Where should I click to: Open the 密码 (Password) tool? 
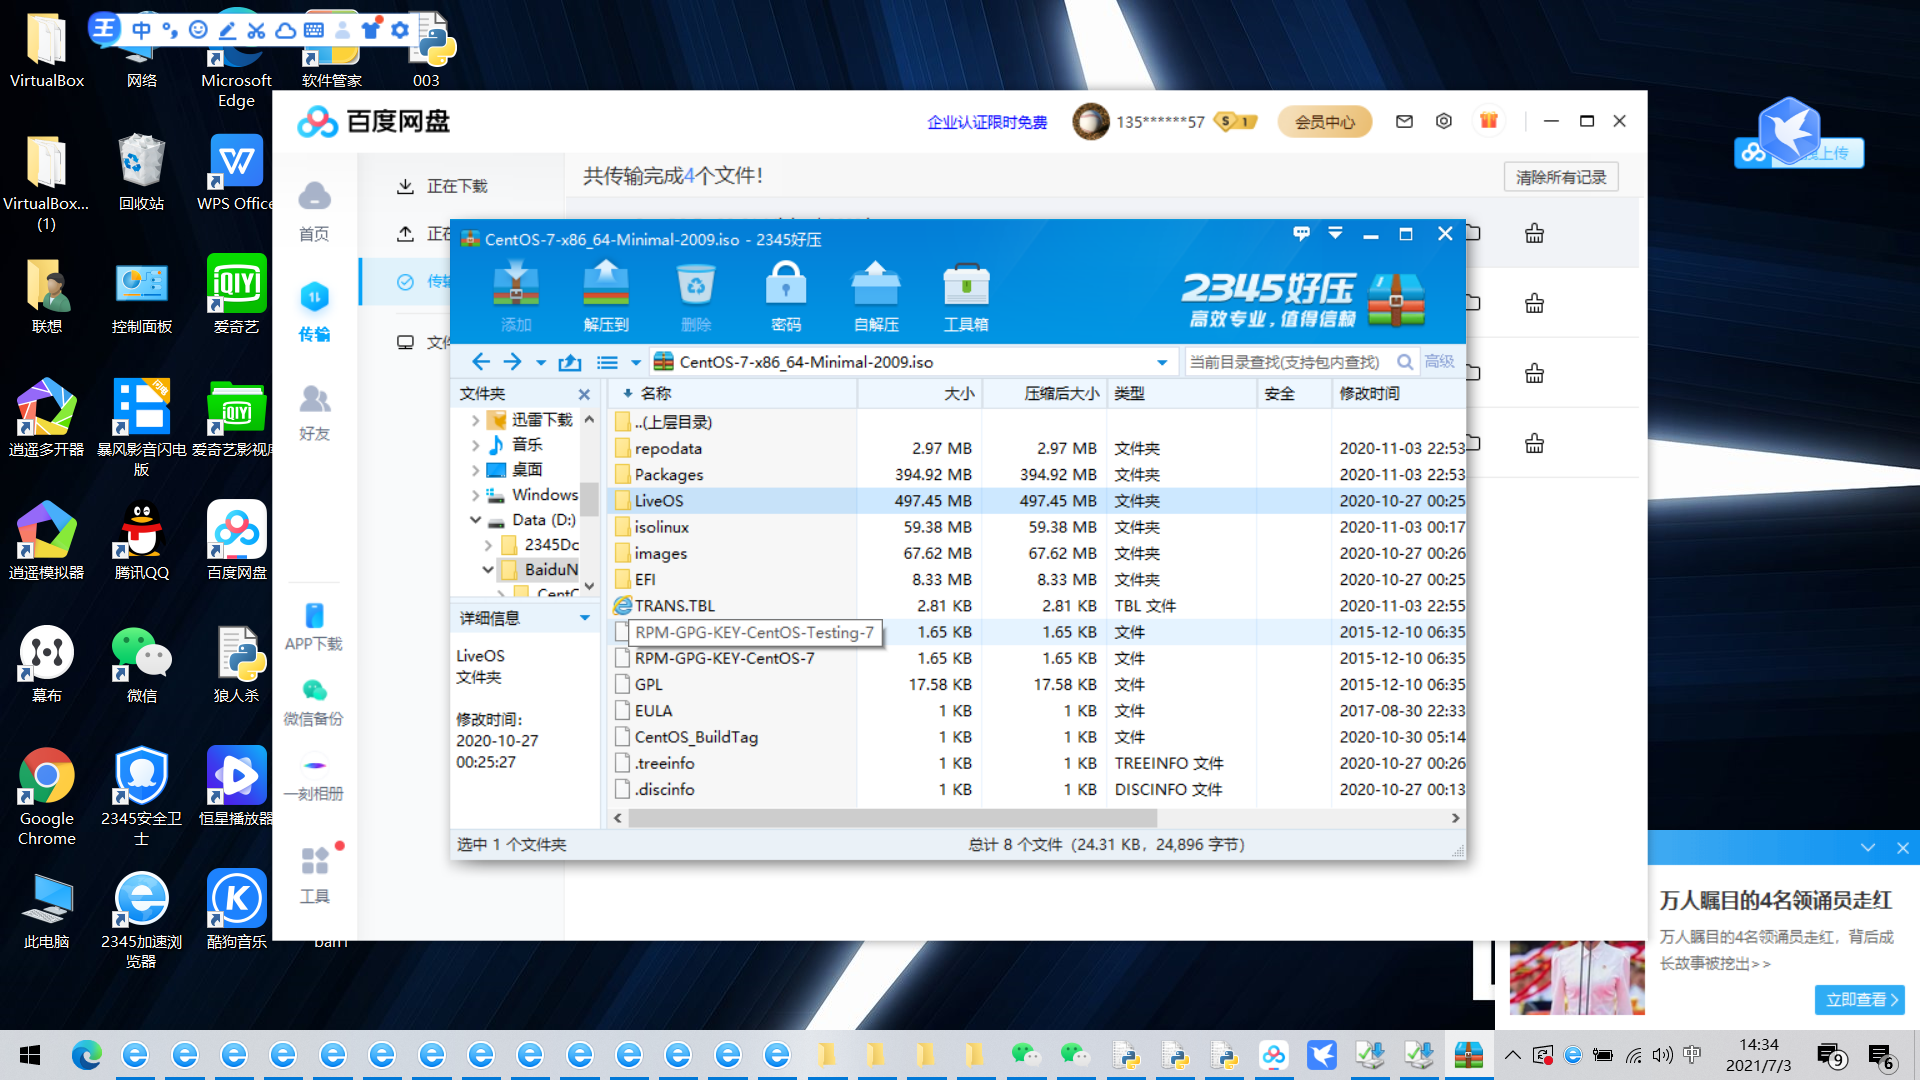point(786,296)
